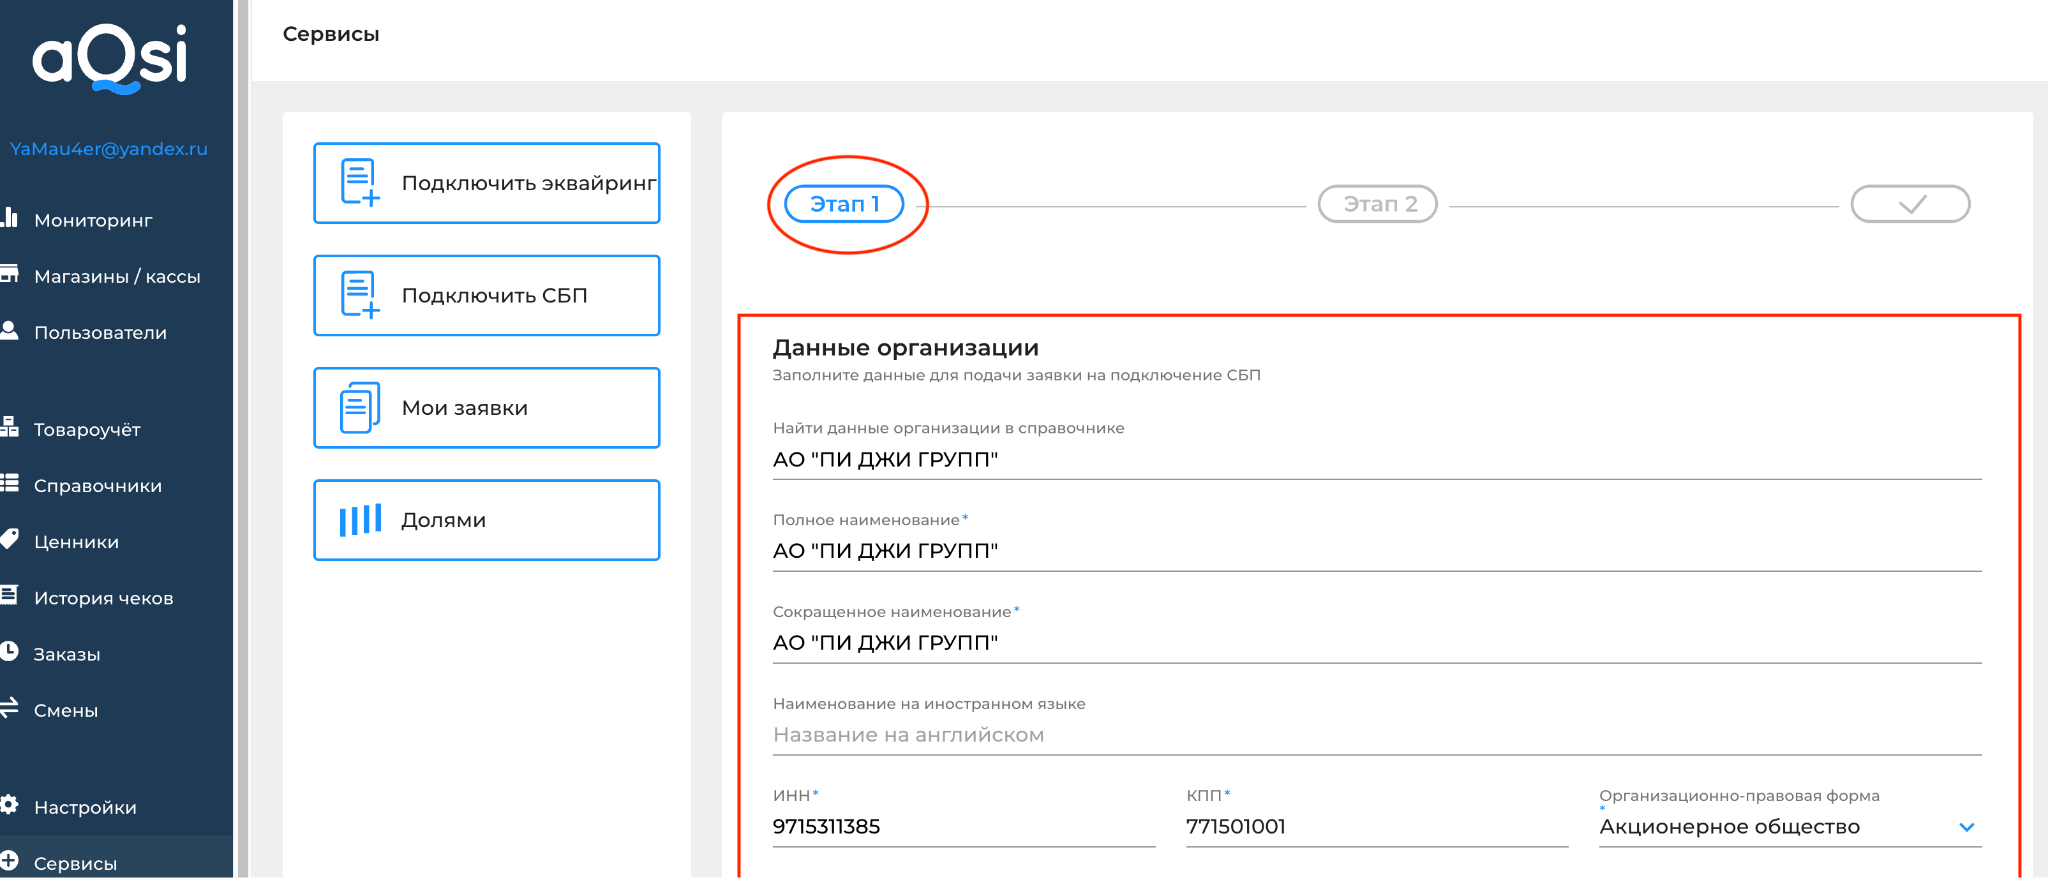Open the Пользователи sidebar item
The width and height of the screenshot is (2048, 878).
(x=100, y=332)
